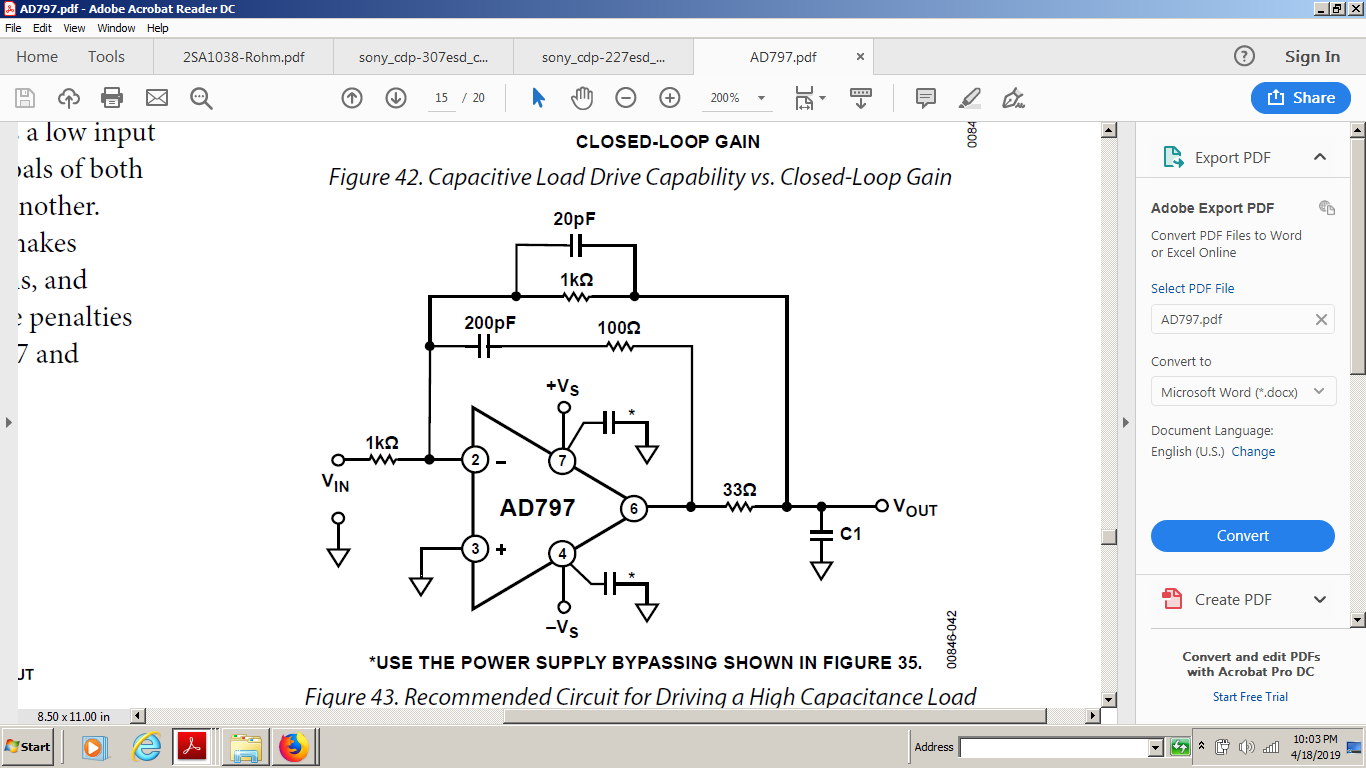The image size is (1366, 768).
Task: Send file by email envelope icon
Action: tap(157, 98)
